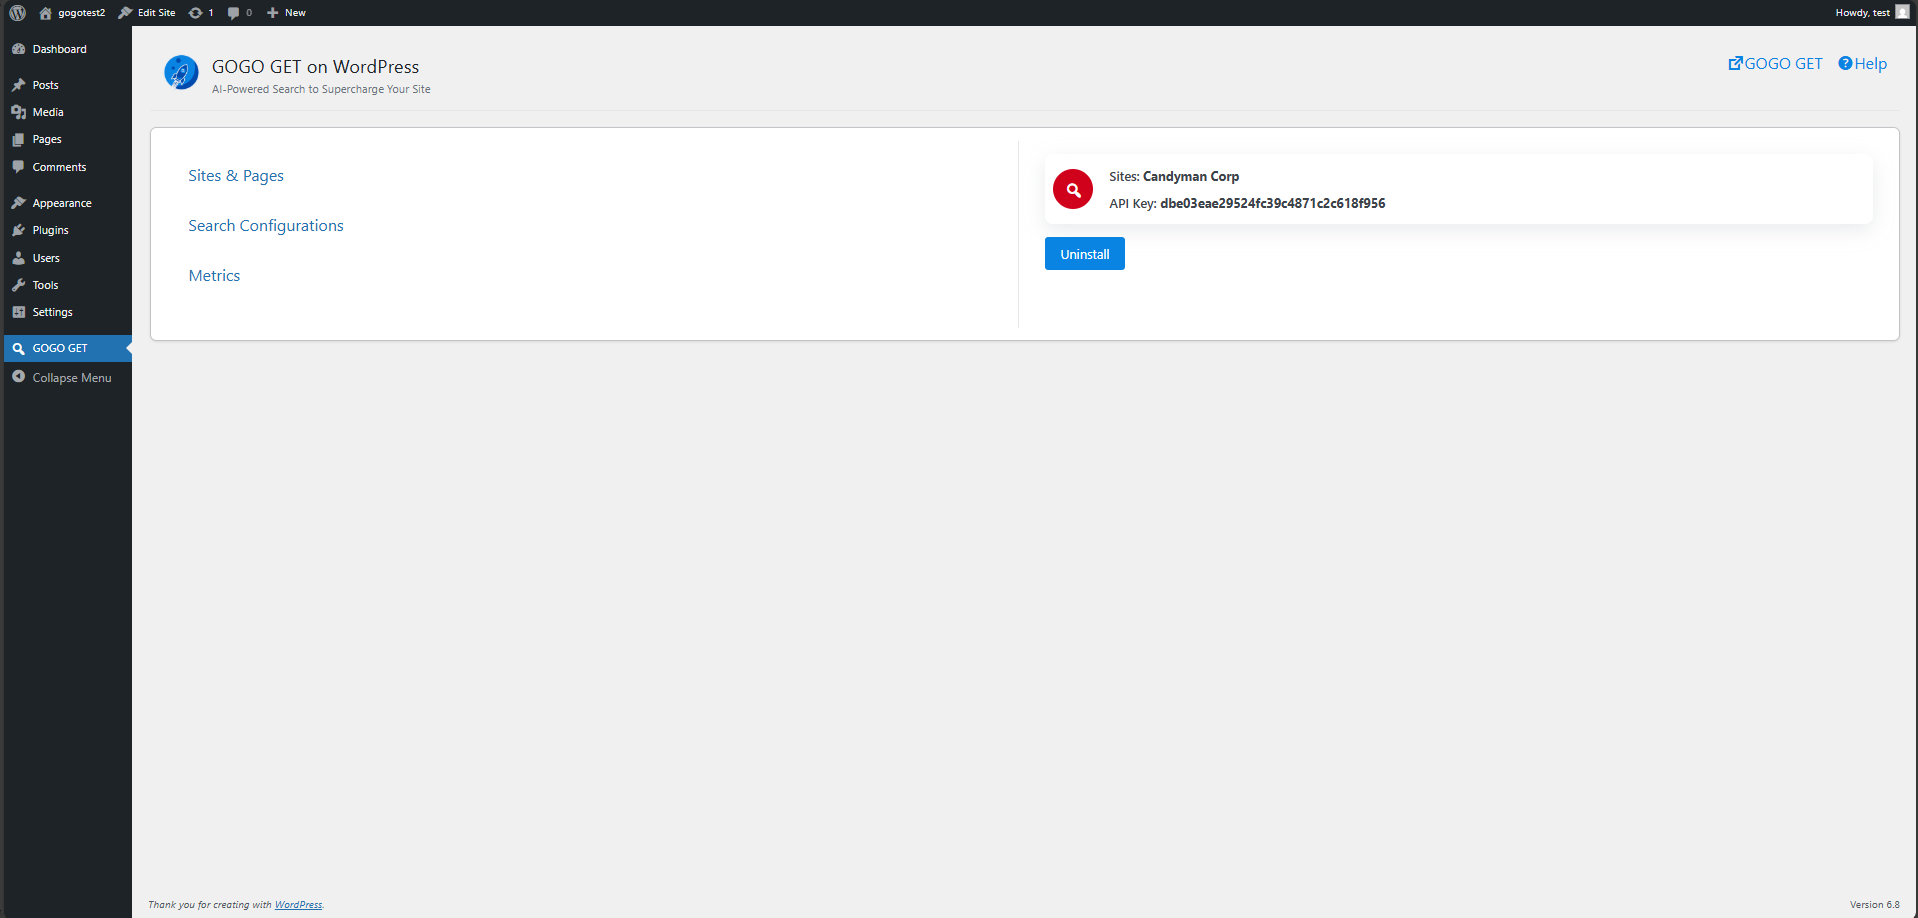Open the Metrics link
The image size is (1918, 918).
pos(214,276)
